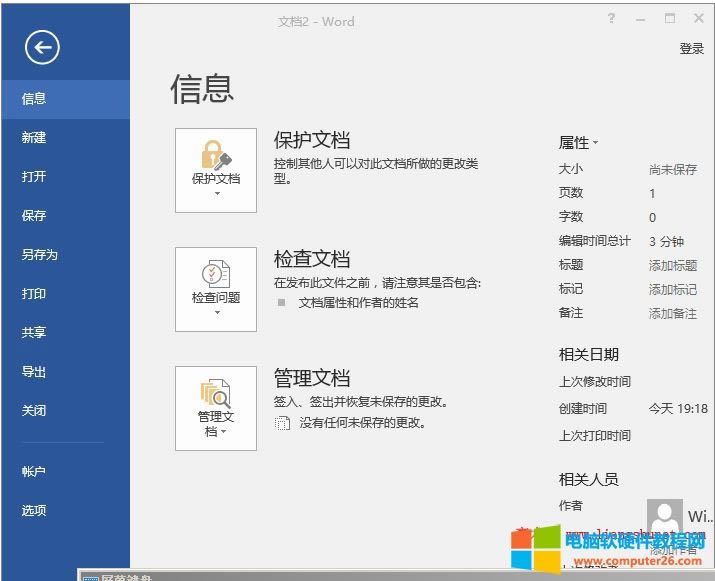Open the 新建 menu item
Viewport: 715px width, 581px height.
(66, 137)
